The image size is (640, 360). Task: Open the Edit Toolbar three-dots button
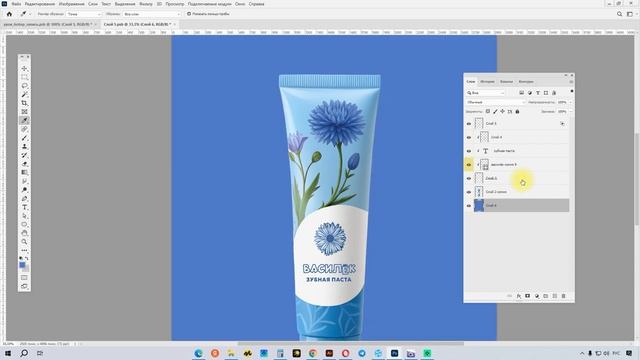coord(24,250)
